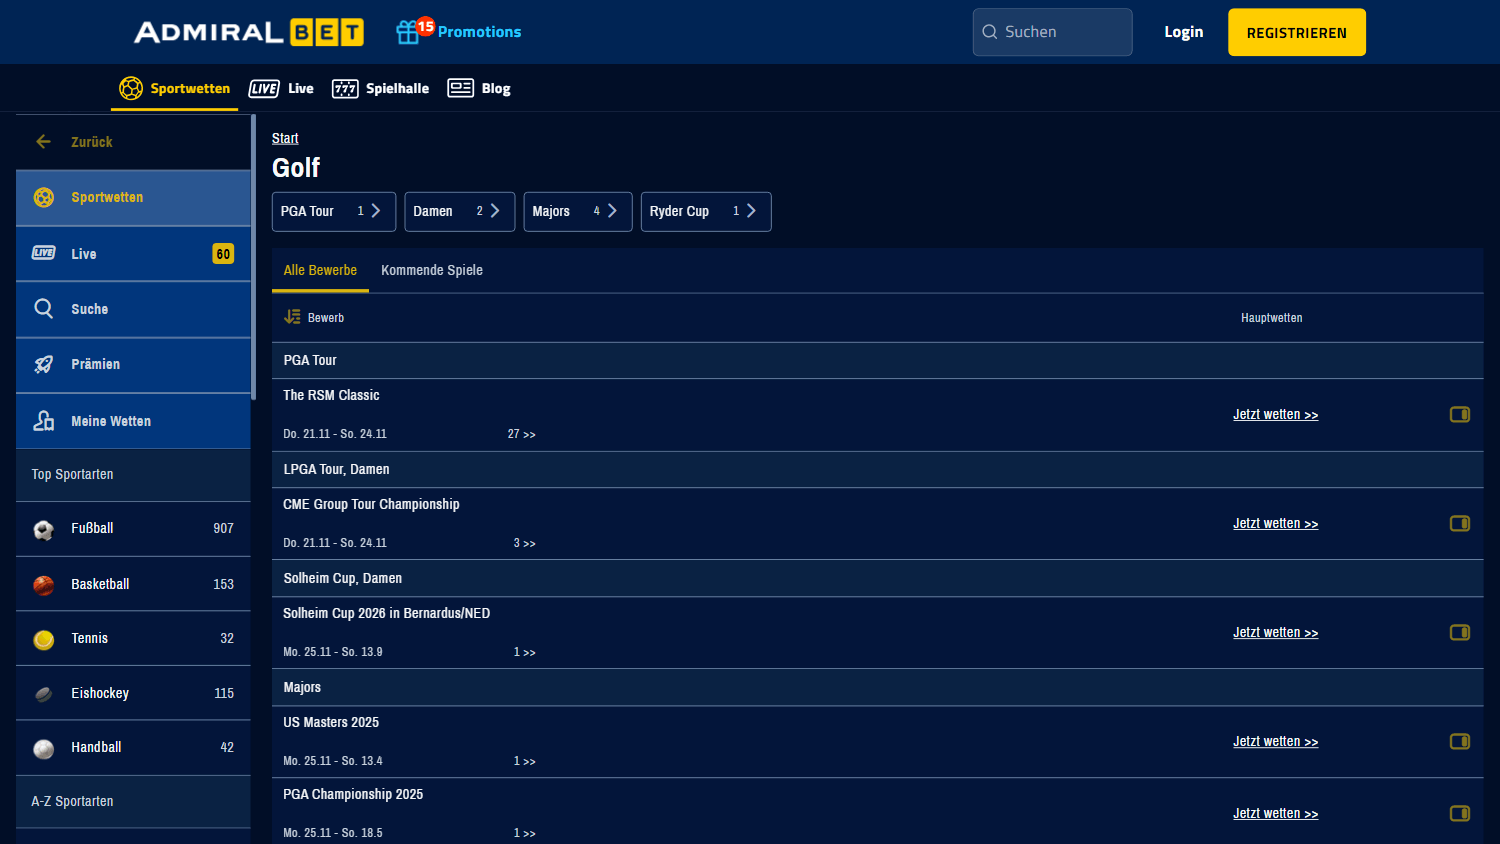
Task: Click the REGISTRIEREN button
Action: (x=1297, y=32)
